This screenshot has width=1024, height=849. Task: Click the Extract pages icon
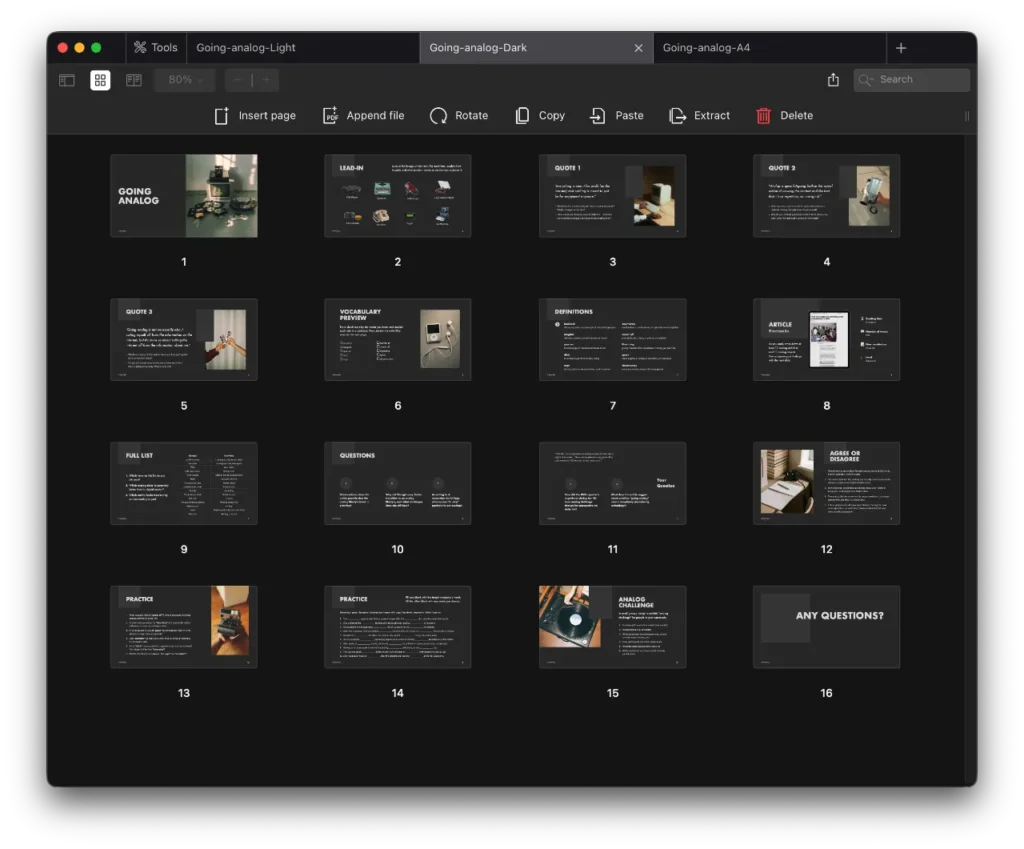pyautogui.click(x=677, y=116)
